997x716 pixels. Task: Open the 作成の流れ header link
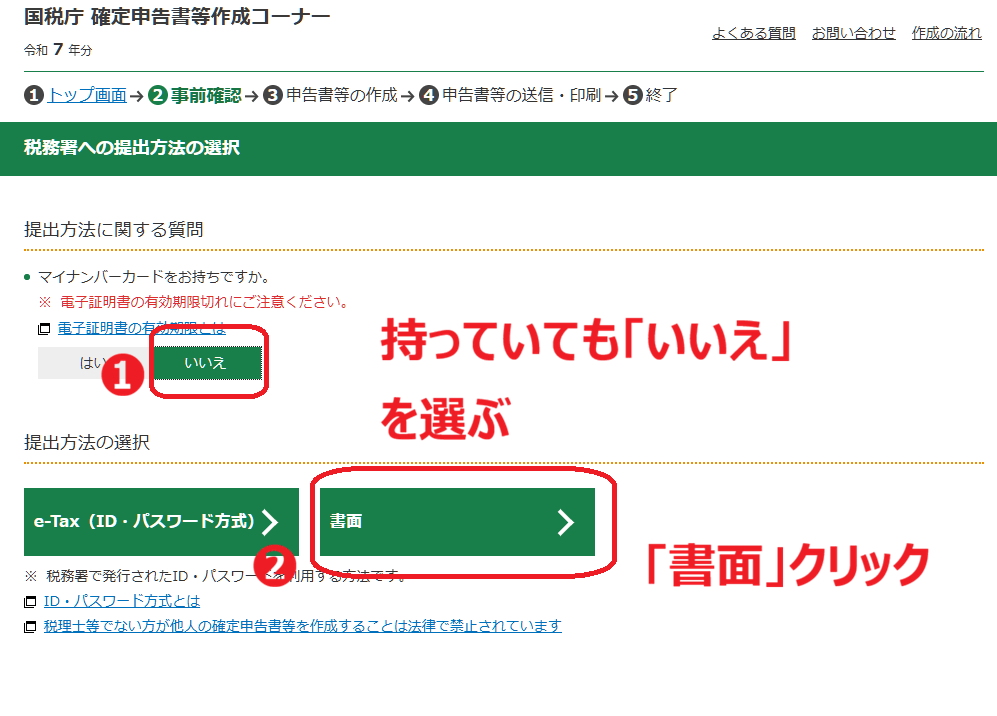pyautogui.click(x=946, y=33)
